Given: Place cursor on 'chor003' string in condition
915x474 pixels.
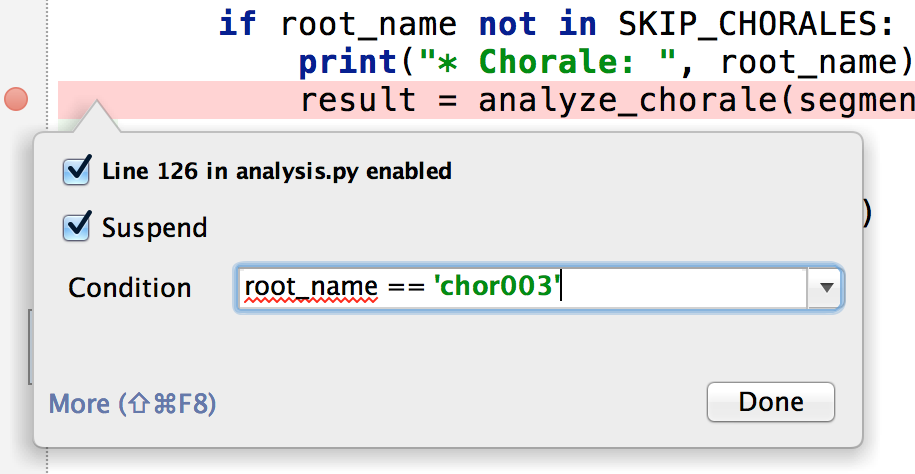Looking at the screenshot, I should (x=498, y=288).
